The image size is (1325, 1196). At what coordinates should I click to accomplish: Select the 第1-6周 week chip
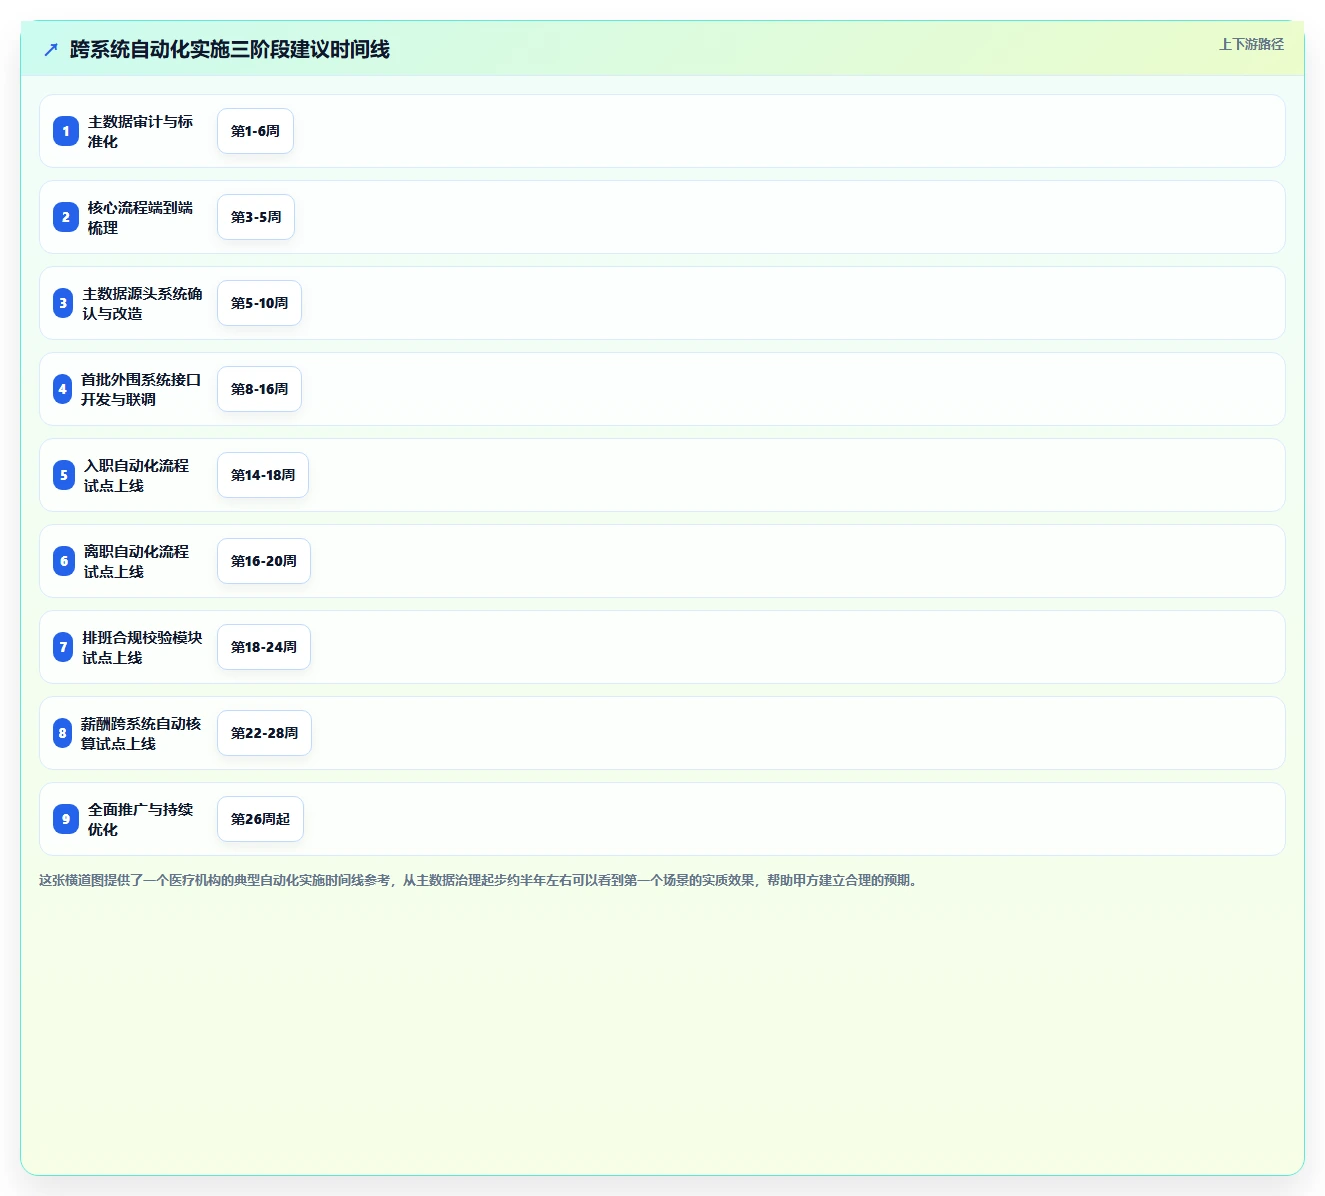[x=255, y=131]
